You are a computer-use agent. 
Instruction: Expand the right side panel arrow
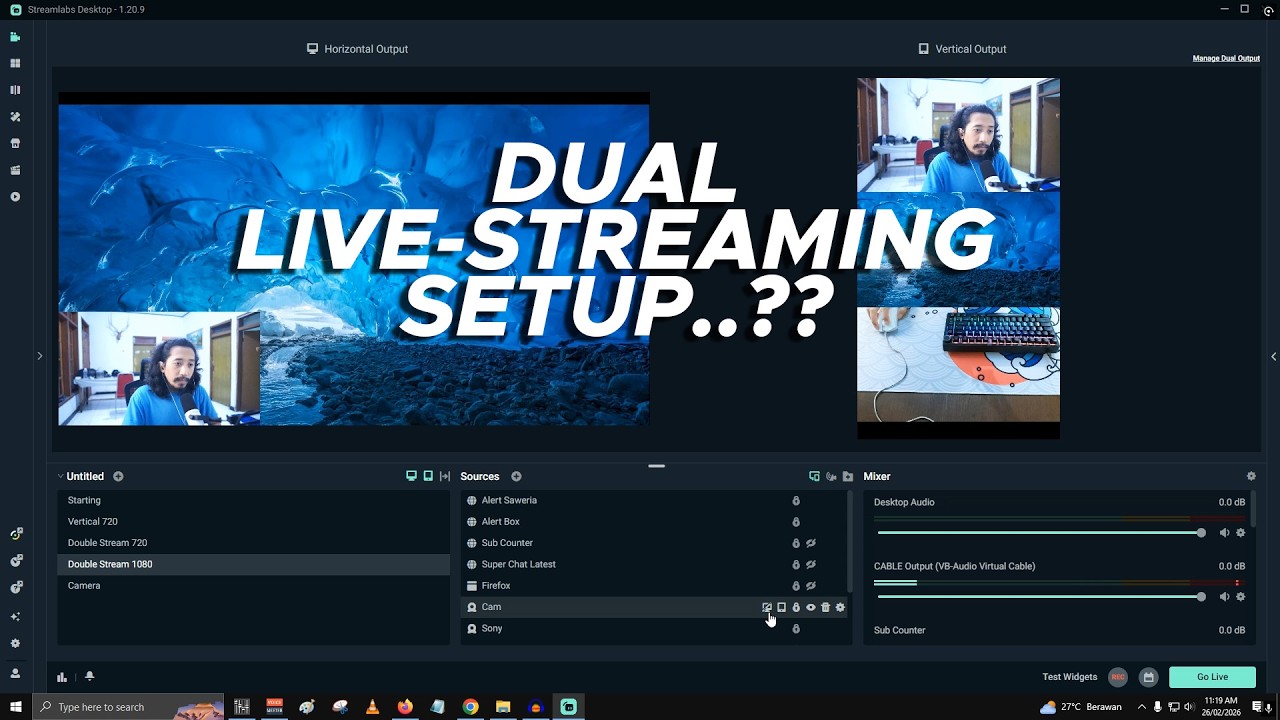(1273, 356)
